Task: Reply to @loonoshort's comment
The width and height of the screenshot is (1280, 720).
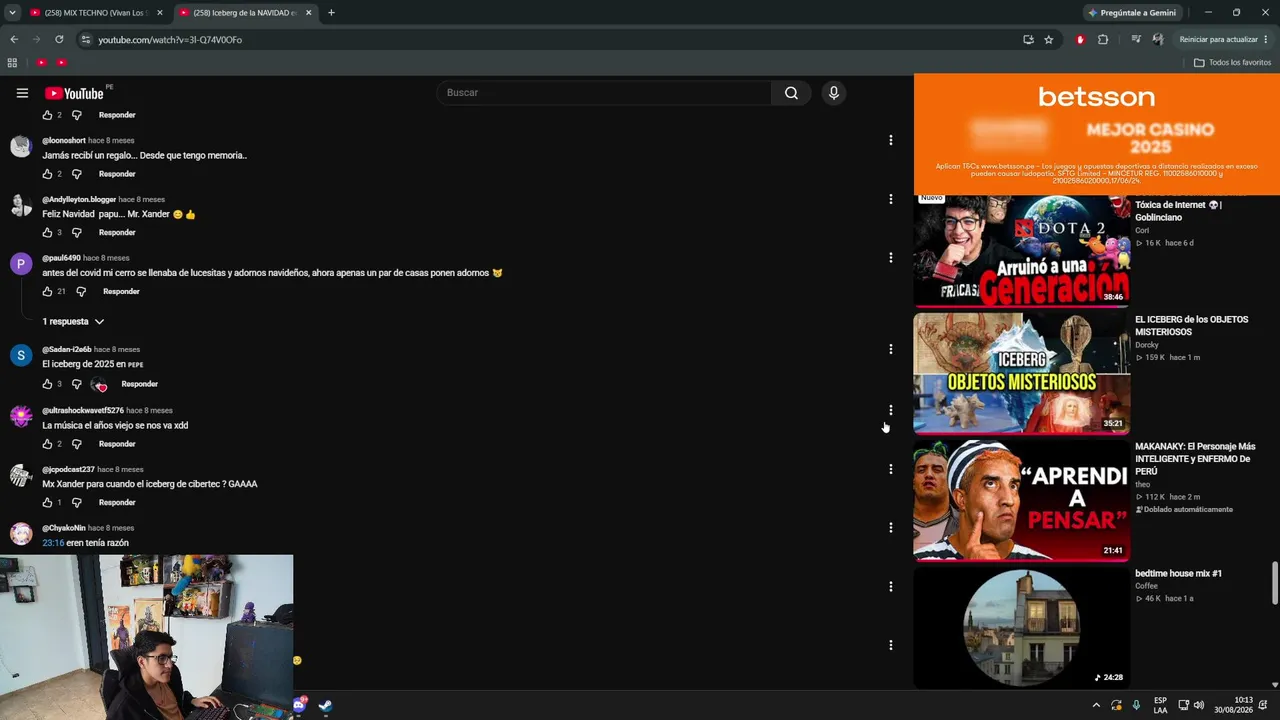Action: point(117,174)
